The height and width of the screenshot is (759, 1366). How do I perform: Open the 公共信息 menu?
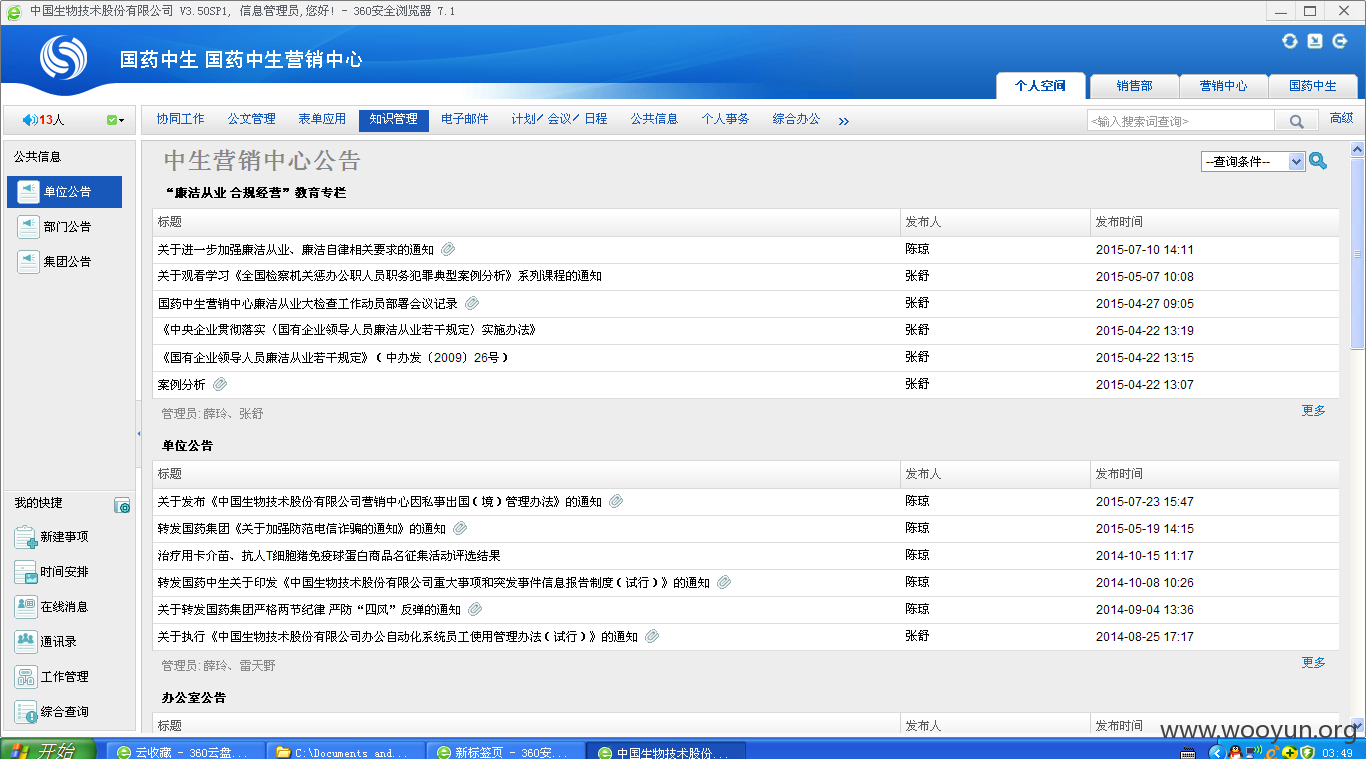pyautogui.click(x=654, y=119)
